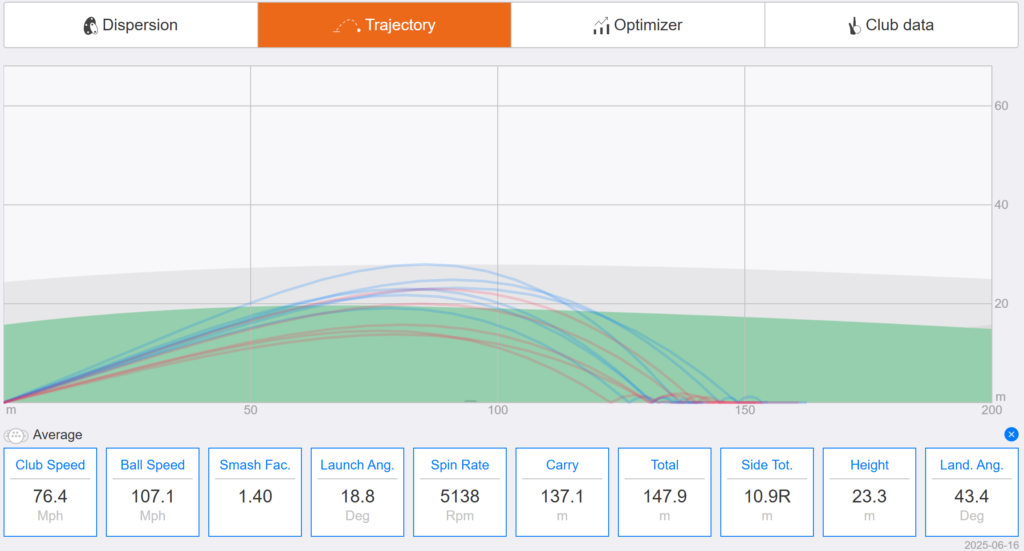Screen dimensions: 1024x551
Task: Close the Average data panel
Action: [x=1011, y=434]
